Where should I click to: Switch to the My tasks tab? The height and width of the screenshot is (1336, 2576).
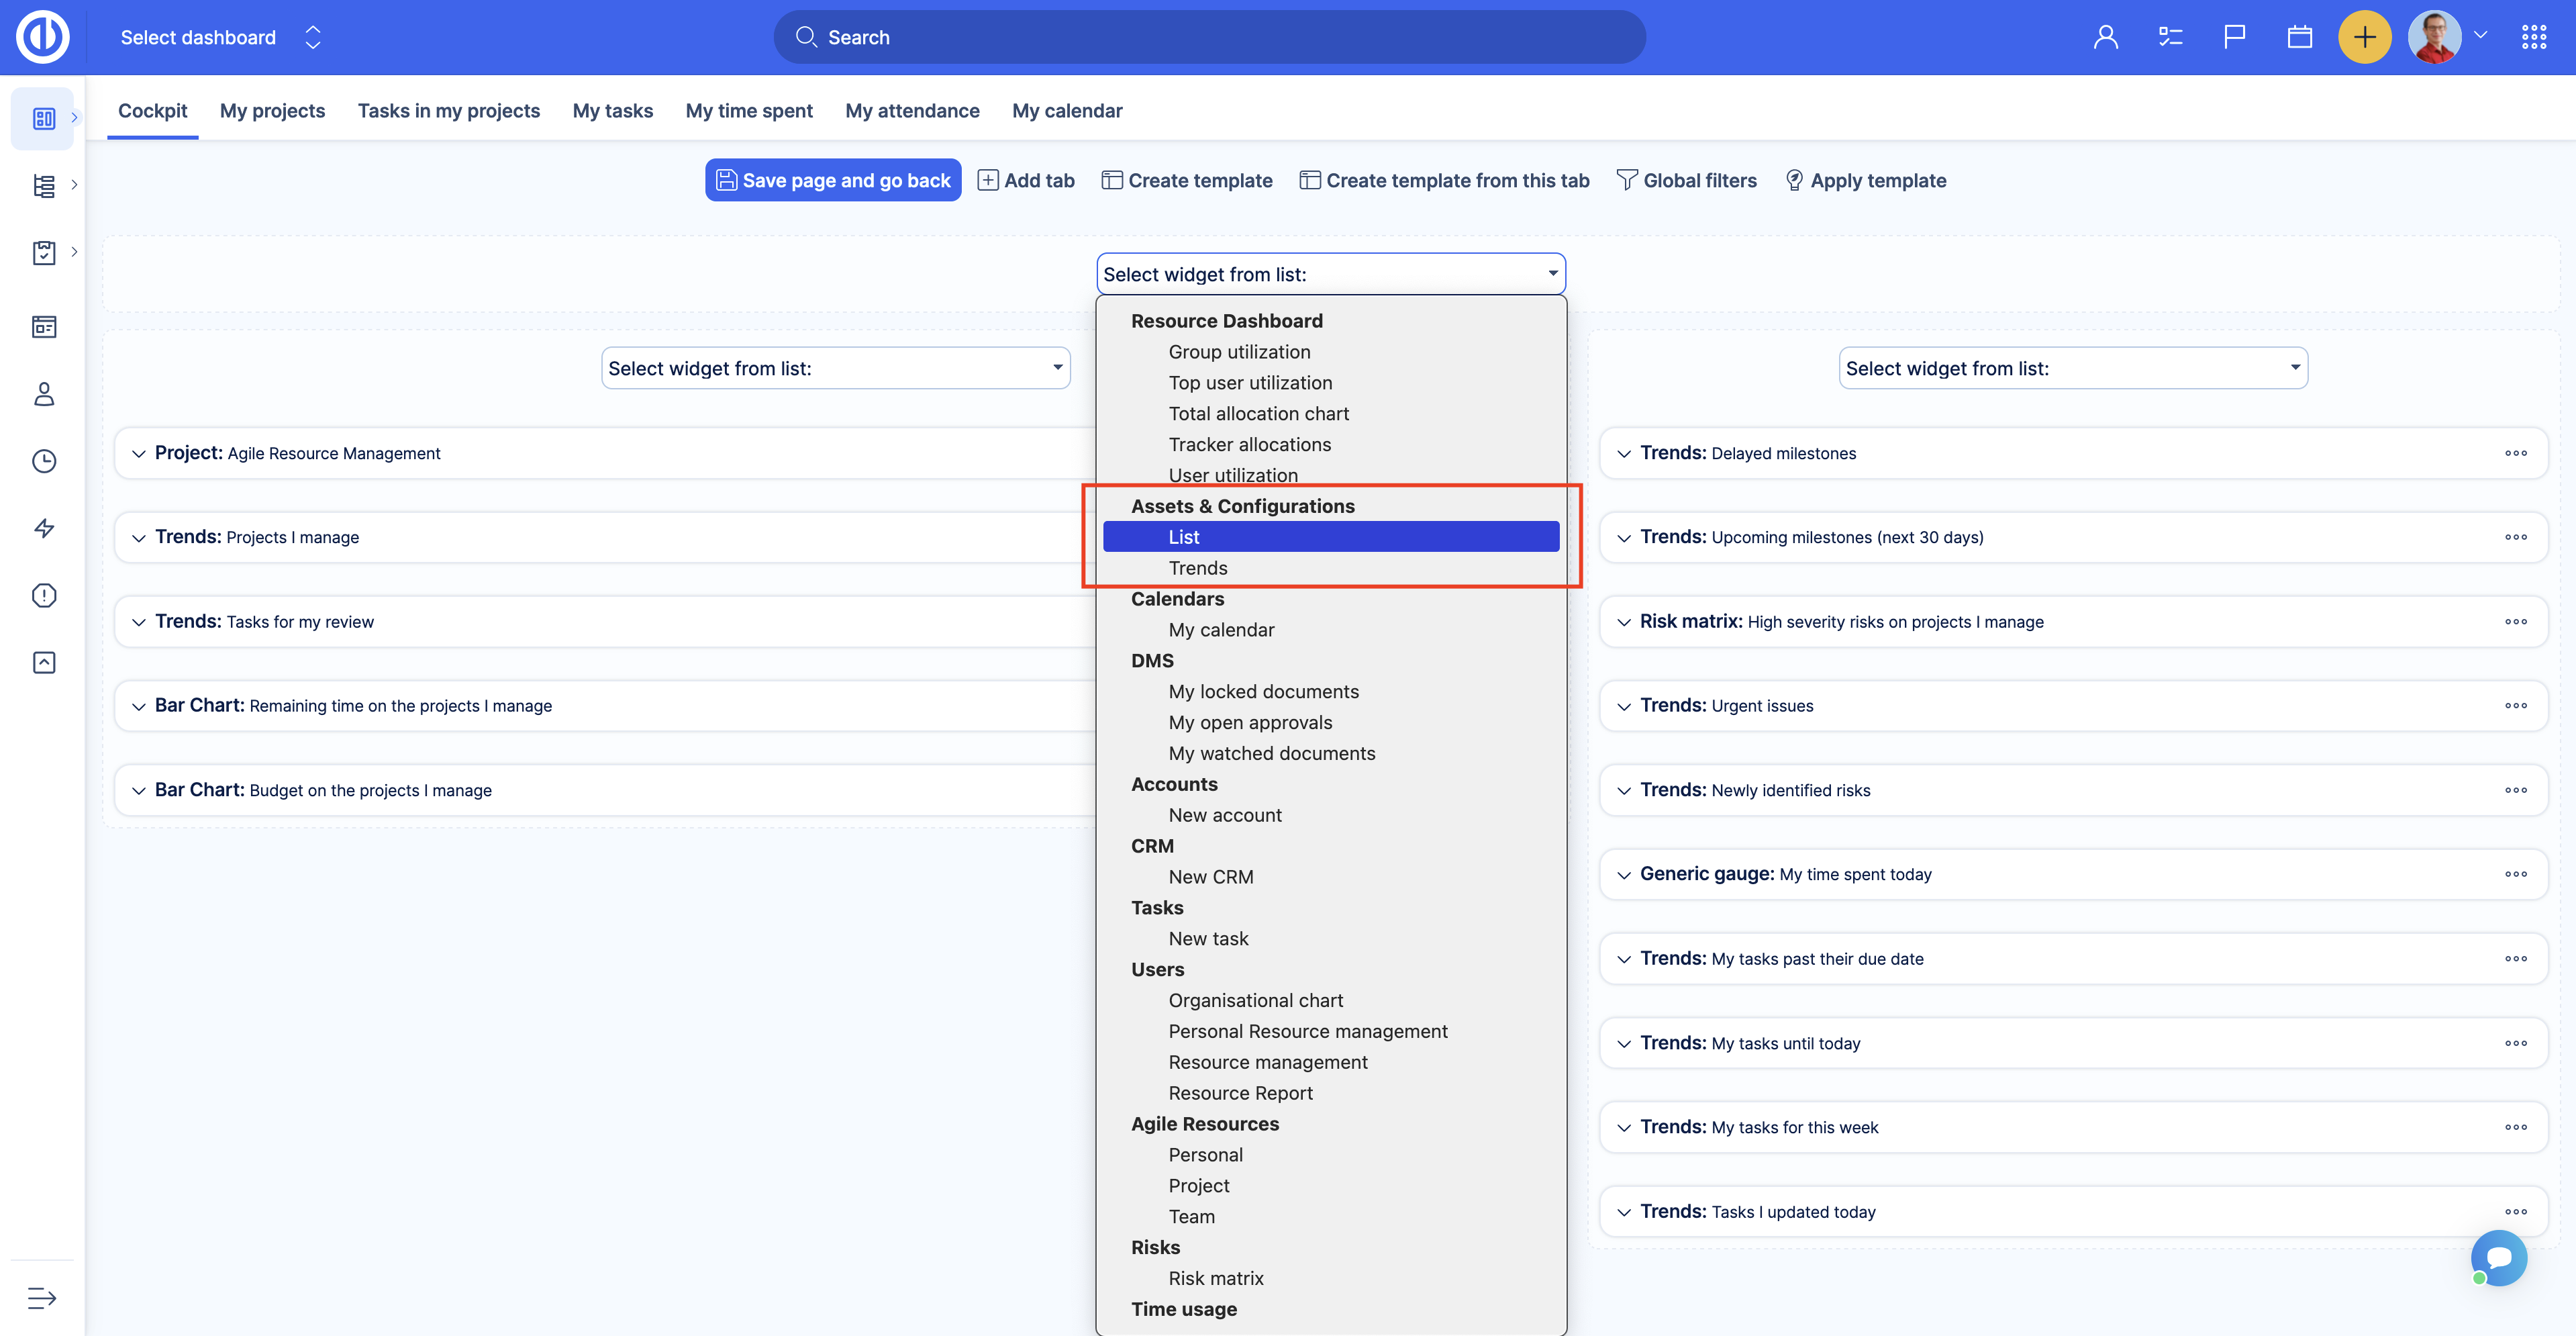(x=612, y=111)
